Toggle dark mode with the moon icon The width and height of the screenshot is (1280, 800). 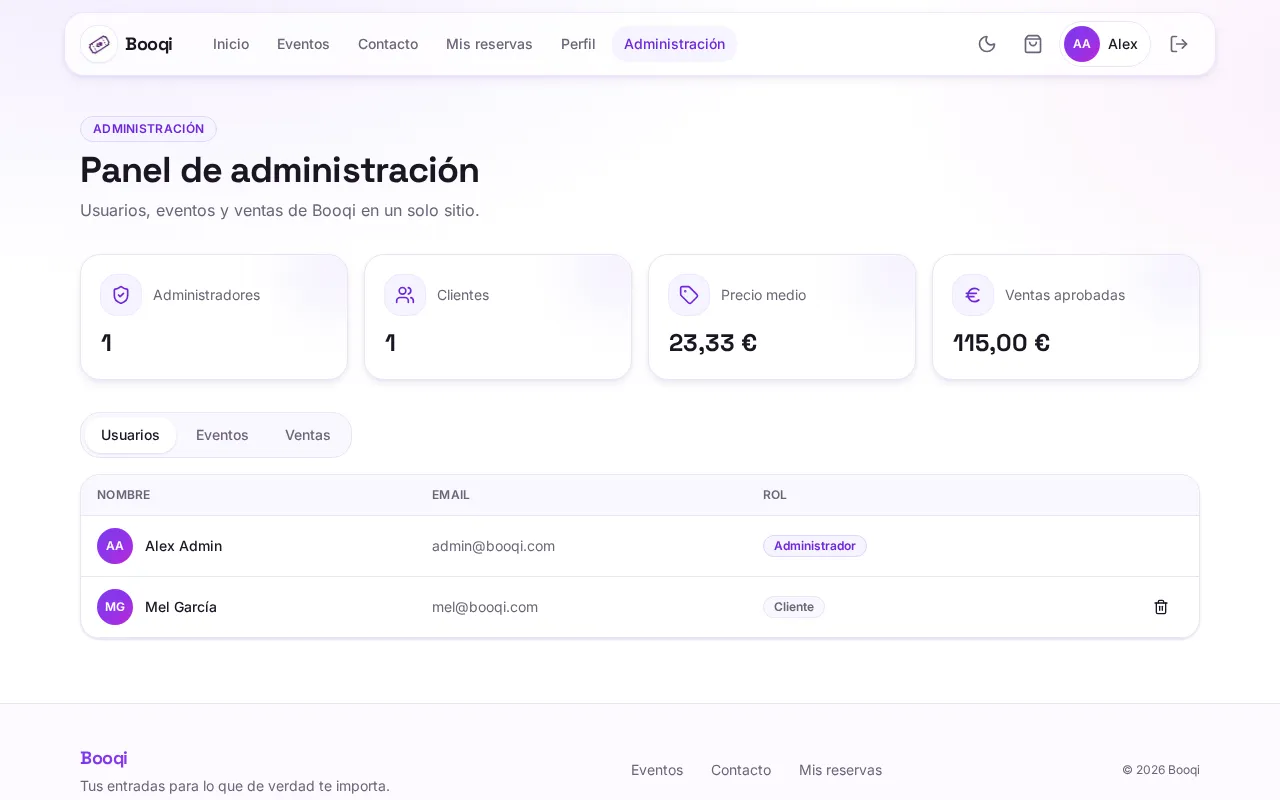tap(987, 44)
